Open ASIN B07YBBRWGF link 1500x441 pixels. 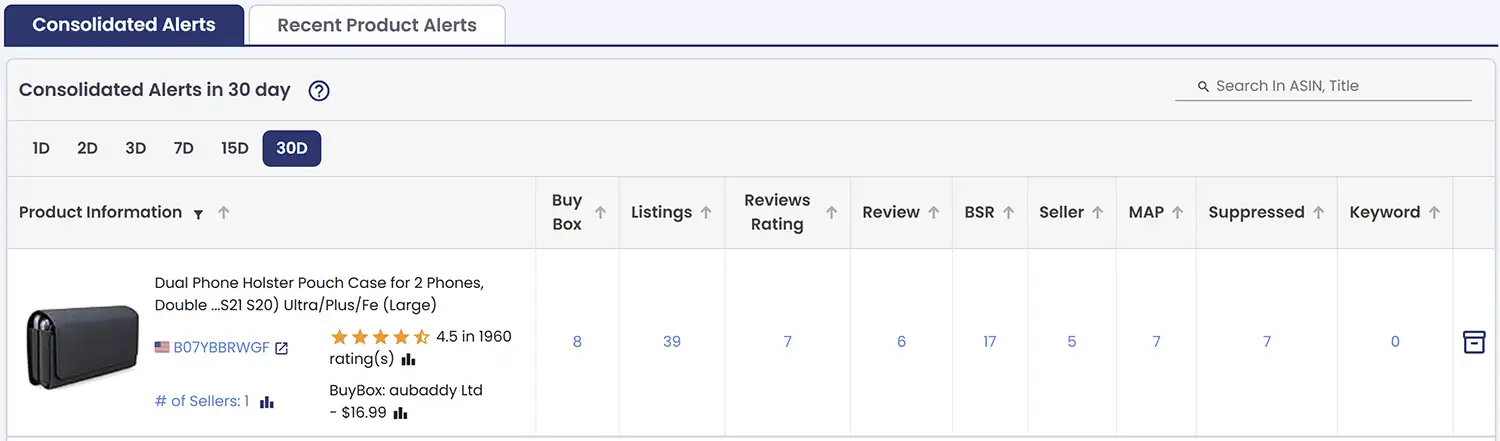[221, 348]
